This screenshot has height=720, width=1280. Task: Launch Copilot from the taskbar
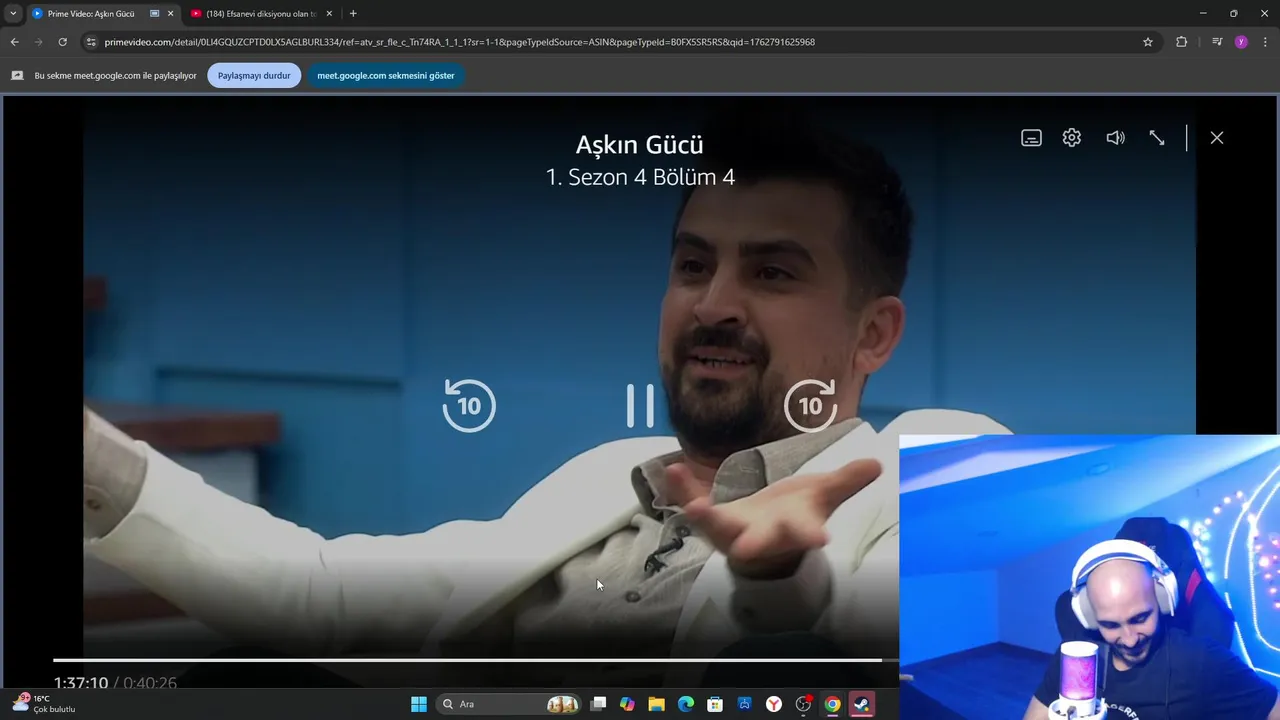627,704
